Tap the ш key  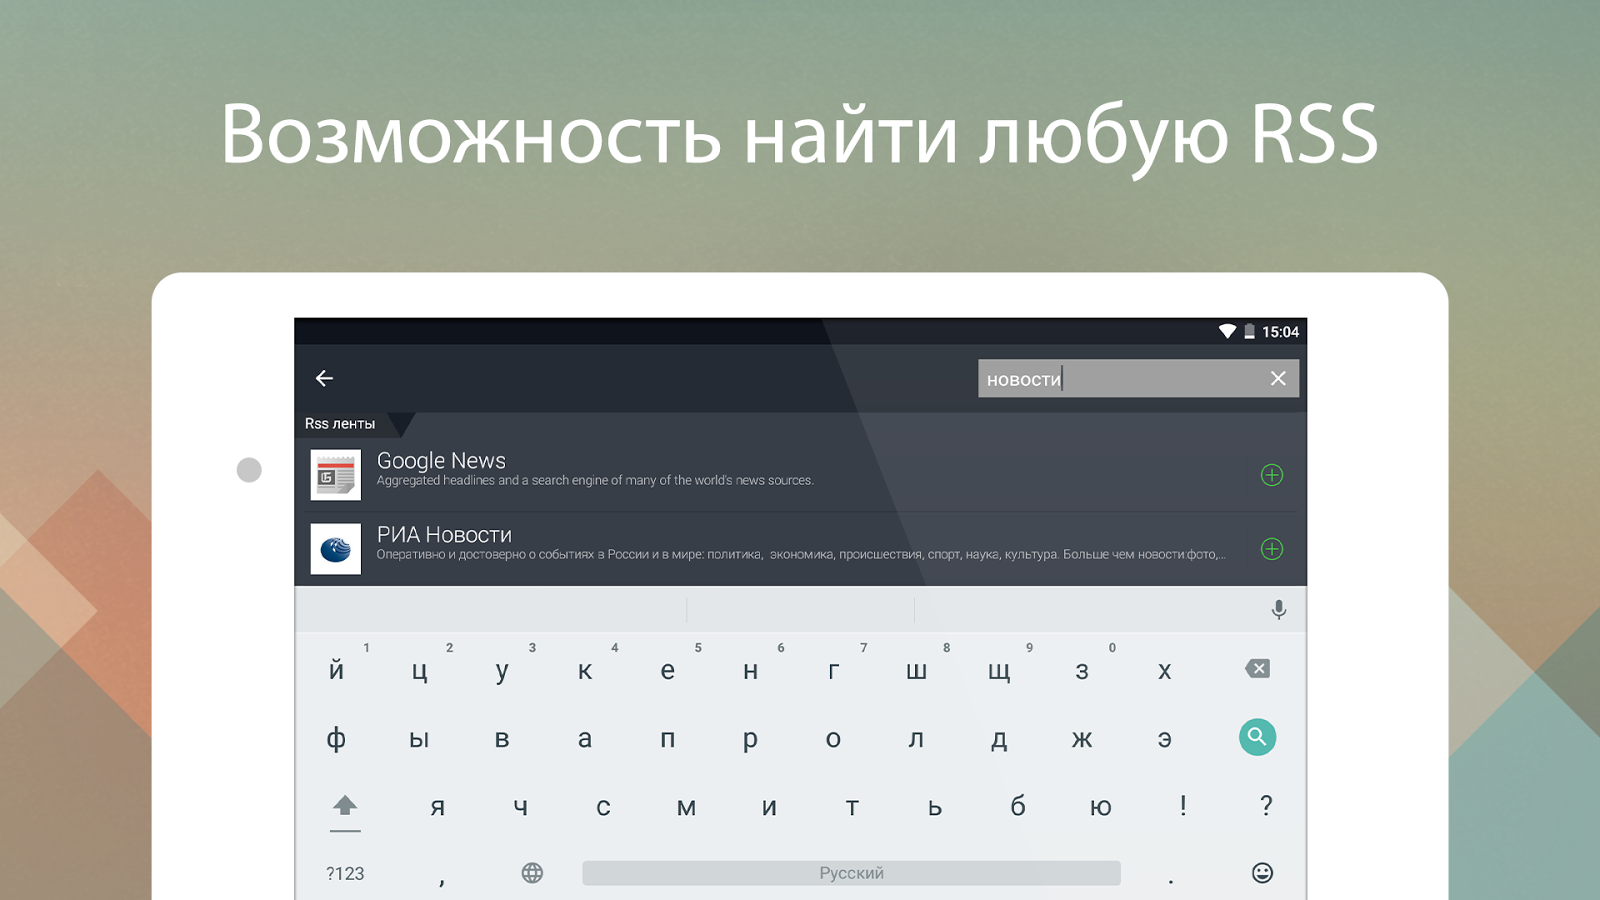coord(916,671)
